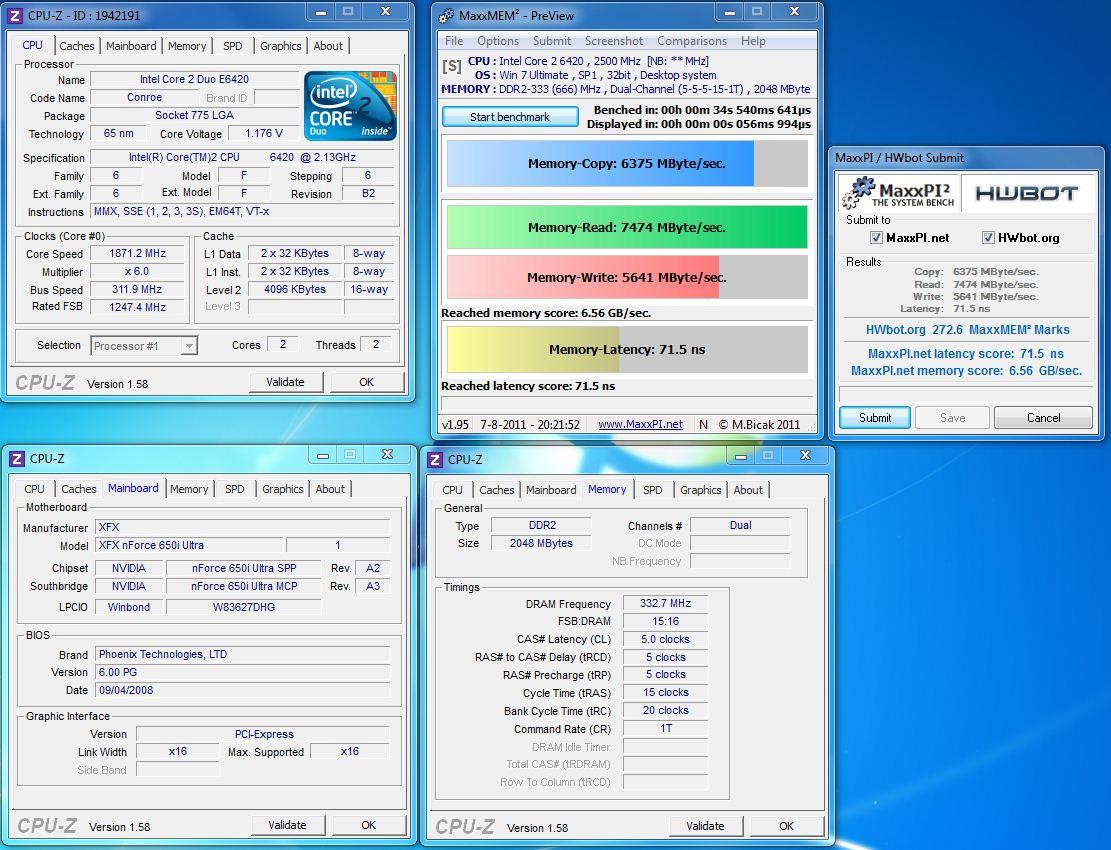
Task: Click the FSB:DRAM 15:16 value
Action: click(665, 621)
